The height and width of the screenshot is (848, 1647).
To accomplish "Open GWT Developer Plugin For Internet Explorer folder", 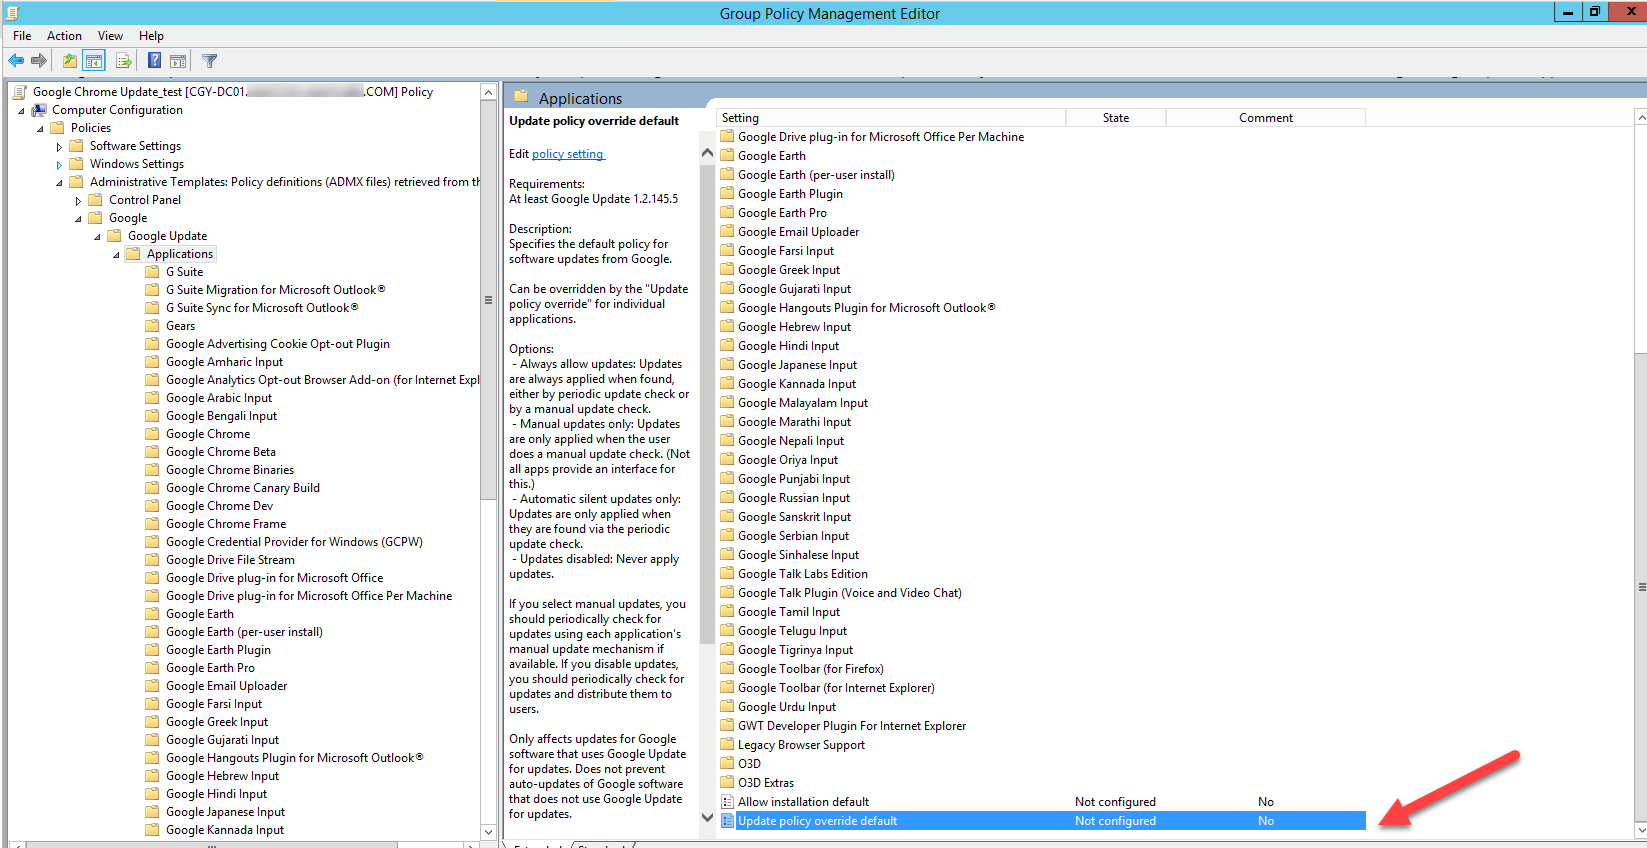I will 852,726.
